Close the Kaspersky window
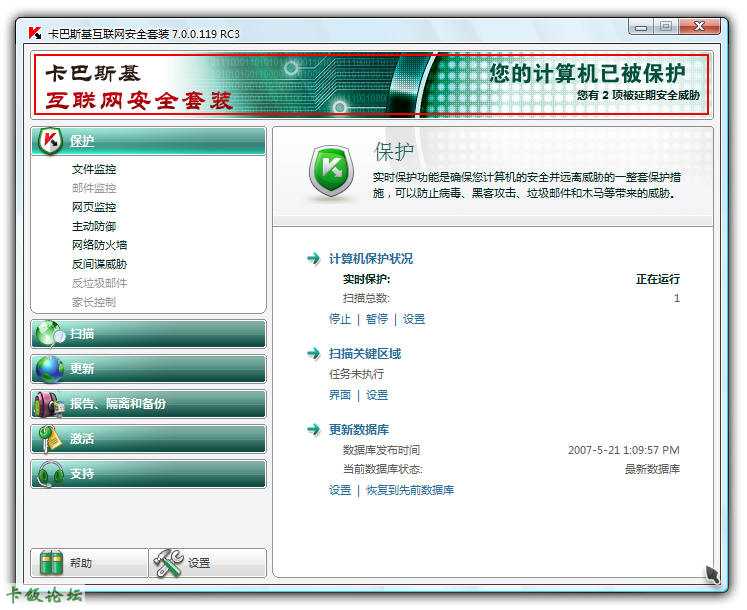Viewport: 747px width, 610px height. [x=699, y=27]
